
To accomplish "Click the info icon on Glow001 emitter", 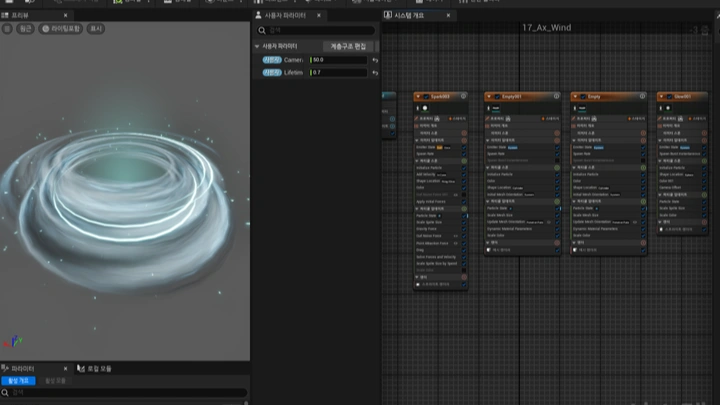I will point(702,96).
